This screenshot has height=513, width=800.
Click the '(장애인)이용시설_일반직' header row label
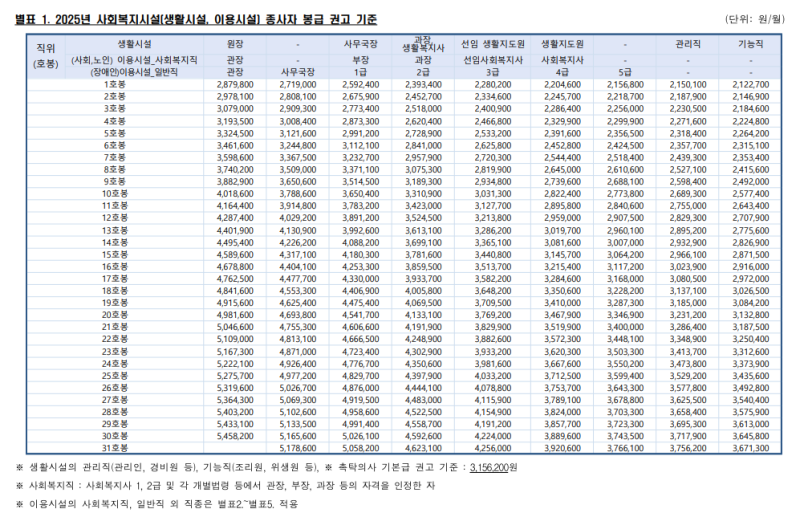[134, 72]
